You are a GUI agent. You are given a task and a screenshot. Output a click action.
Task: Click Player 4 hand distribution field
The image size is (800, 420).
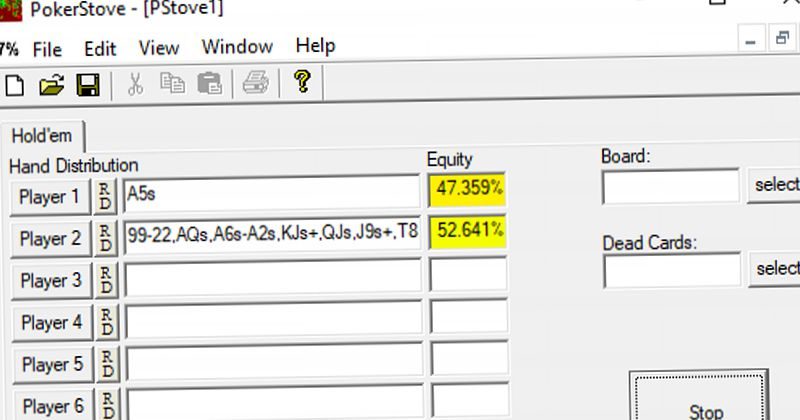pos(274,319)
